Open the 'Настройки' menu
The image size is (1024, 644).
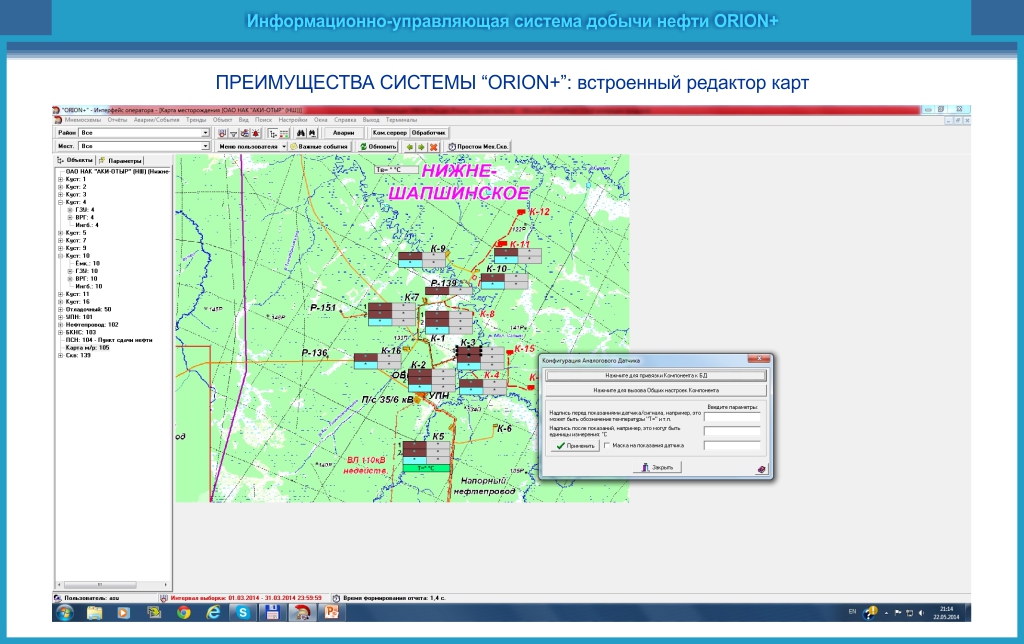[293, 120]
